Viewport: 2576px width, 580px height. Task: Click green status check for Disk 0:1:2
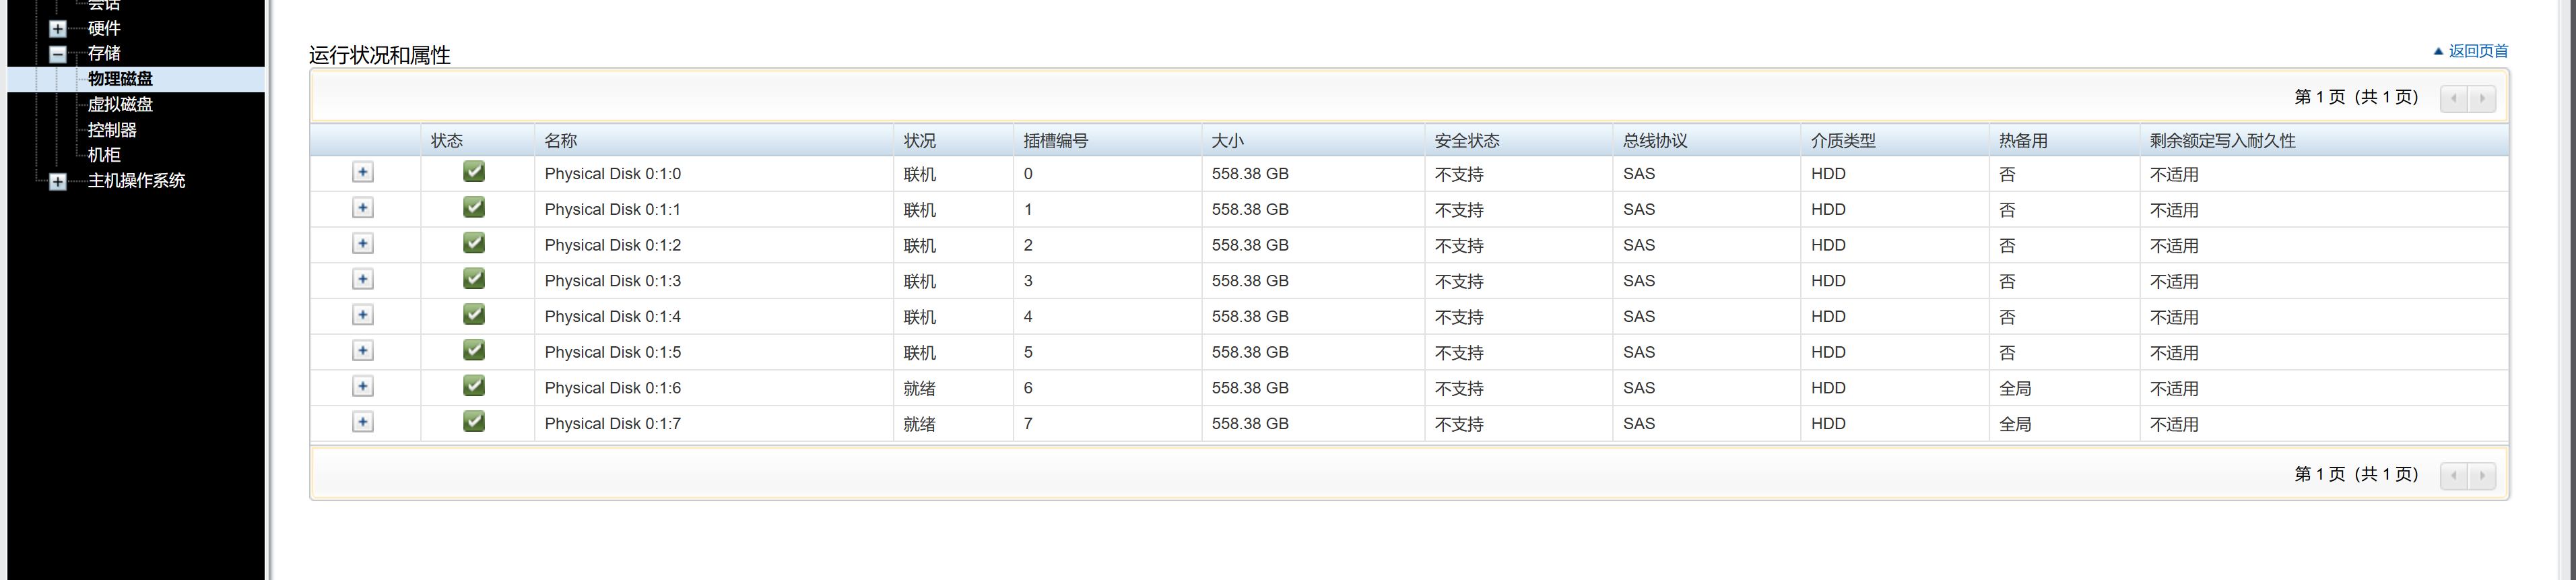(x=474, y=243)
